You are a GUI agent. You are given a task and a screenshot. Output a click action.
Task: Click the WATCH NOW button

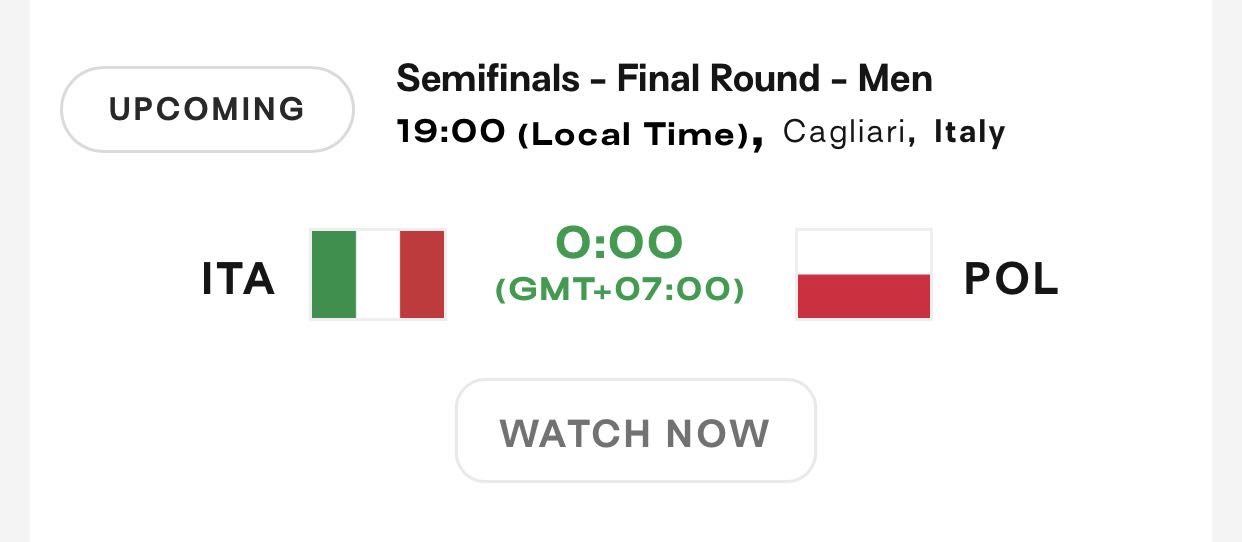coord(636,431)
